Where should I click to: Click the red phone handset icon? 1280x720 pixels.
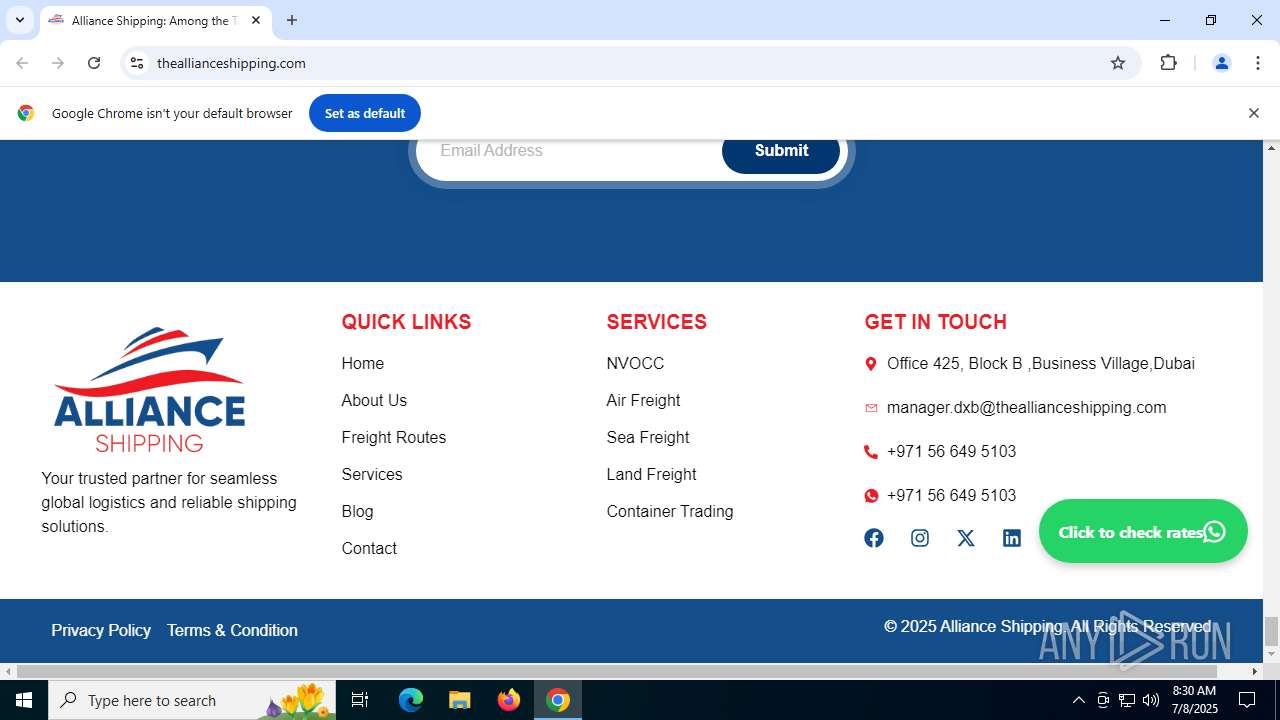click(871, 452)
